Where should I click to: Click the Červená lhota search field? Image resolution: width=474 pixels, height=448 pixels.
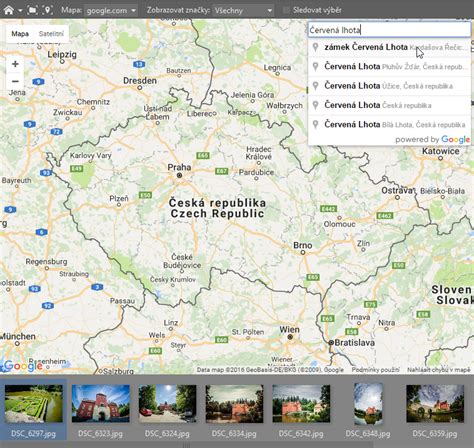tap(389, 30)
